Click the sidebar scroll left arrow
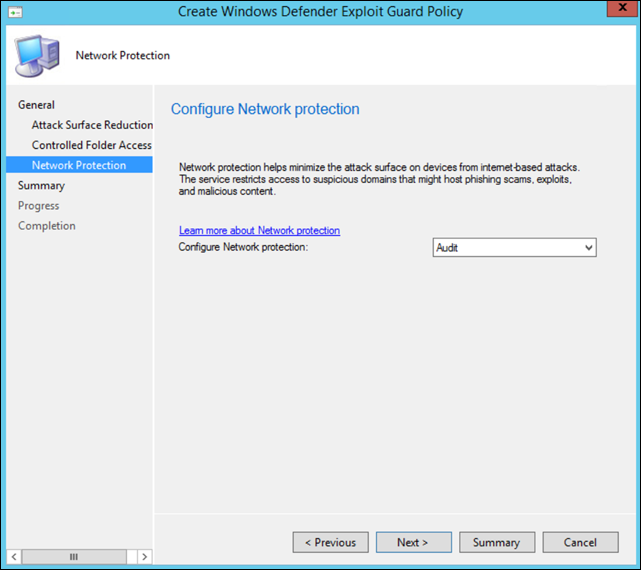Screen dimensions: 641x570 coord(14,557)
